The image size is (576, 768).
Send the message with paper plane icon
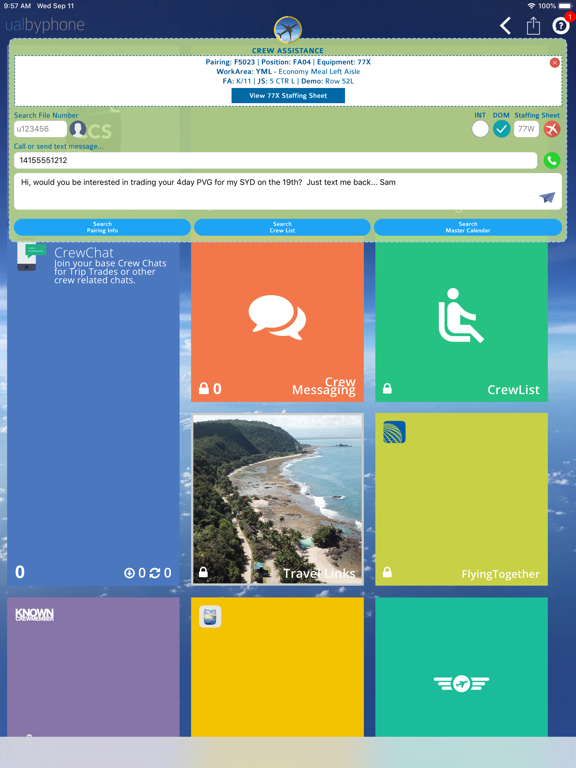point(547,197)
